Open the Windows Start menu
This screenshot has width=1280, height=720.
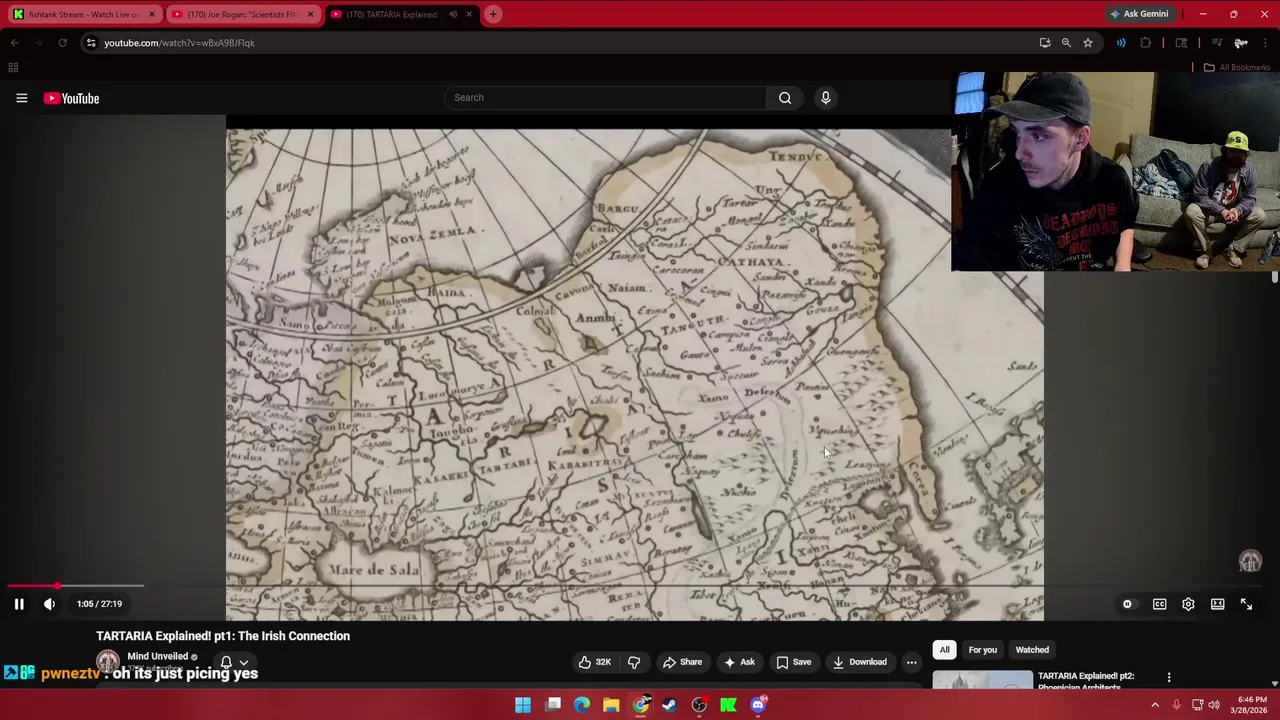point(523,705)
